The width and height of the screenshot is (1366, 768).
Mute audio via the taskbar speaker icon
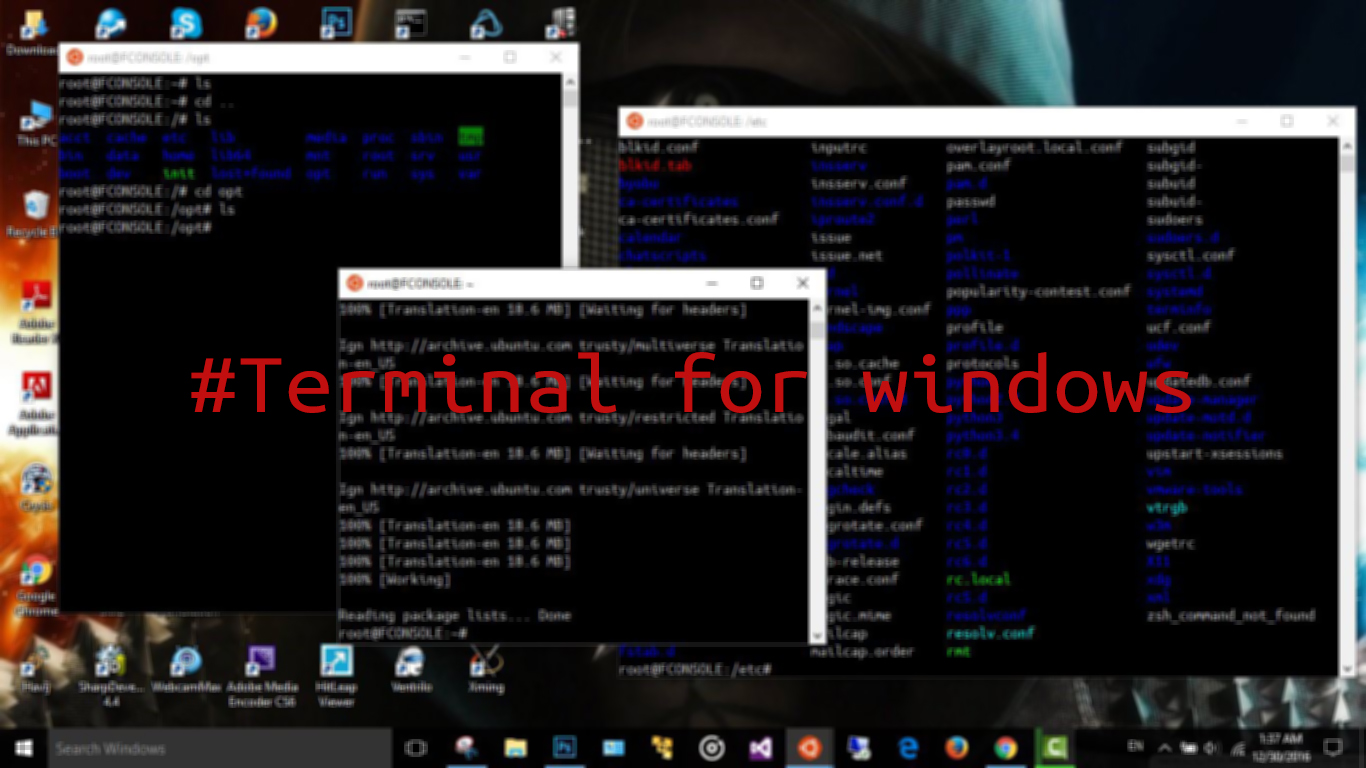tap(1211, 747)
